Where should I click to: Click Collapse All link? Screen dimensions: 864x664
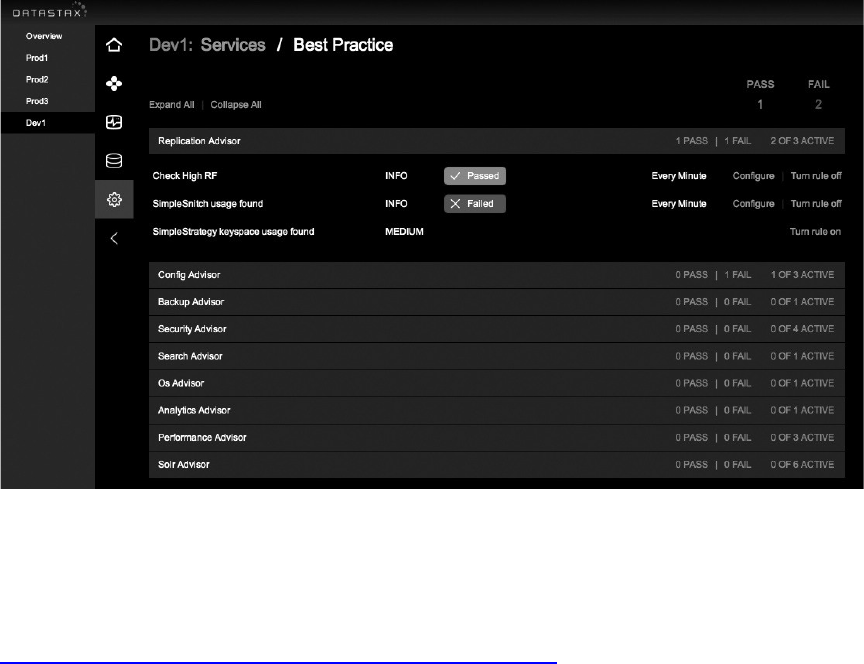click(x=236, y=105)
